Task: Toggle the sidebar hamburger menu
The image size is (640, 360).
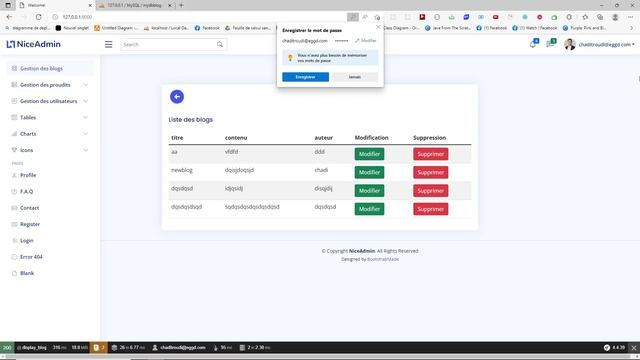Action: [x=109, y=44]
